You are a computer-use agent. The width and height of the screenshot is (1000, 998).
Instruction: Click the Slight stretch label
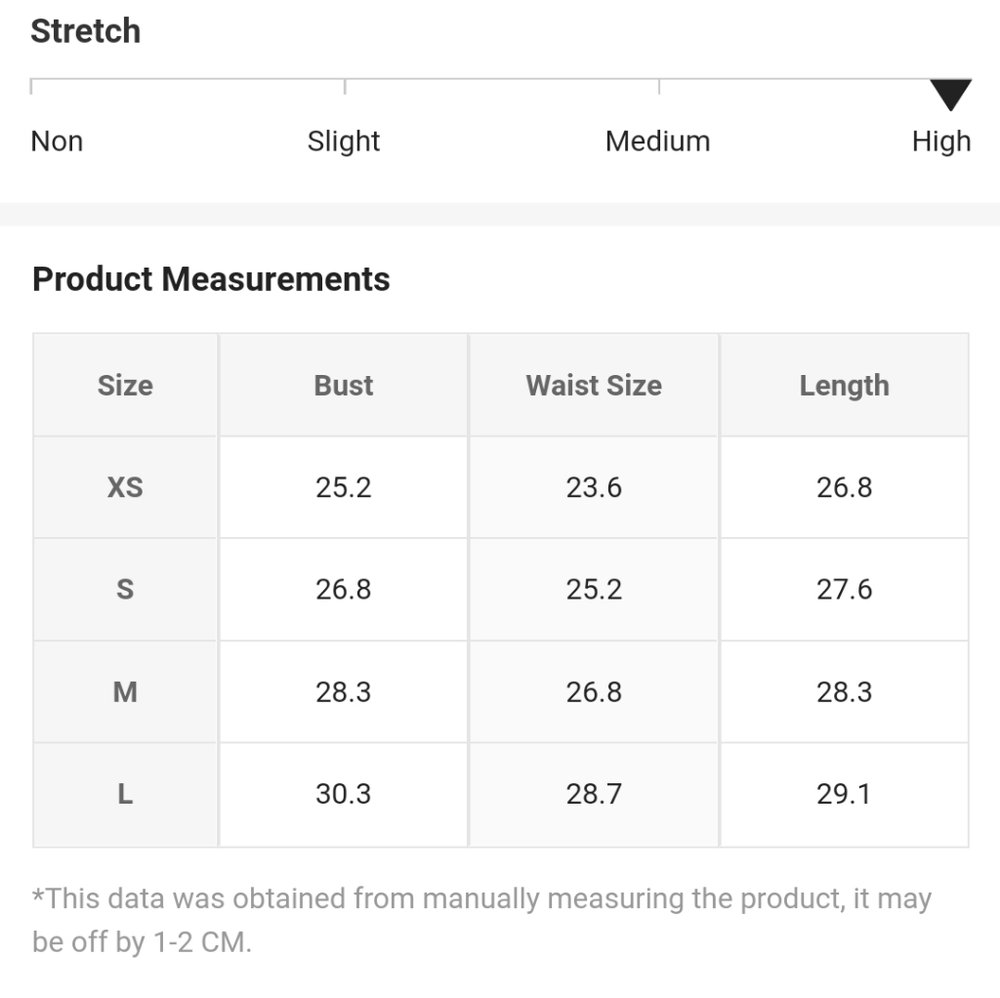pos(343,141)
